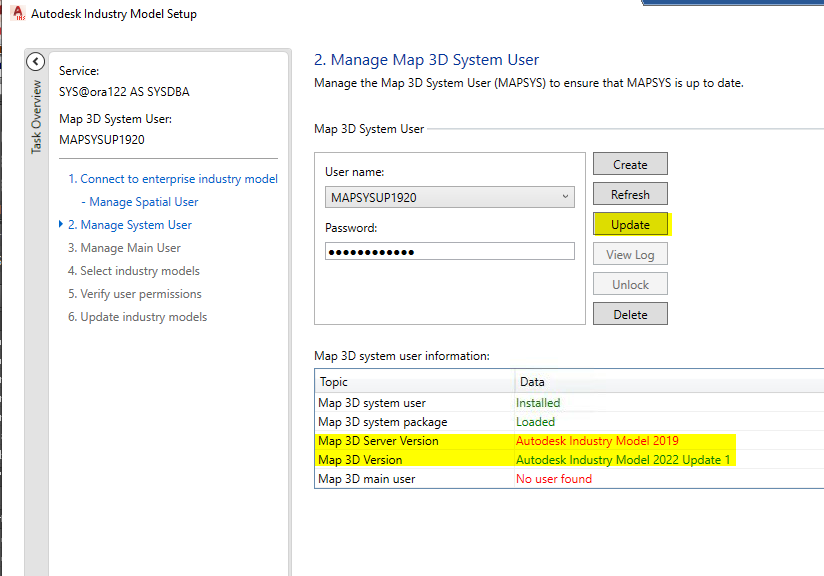
Task: Collapse the Task Overview panel arrow
Action: coord(35,61)
